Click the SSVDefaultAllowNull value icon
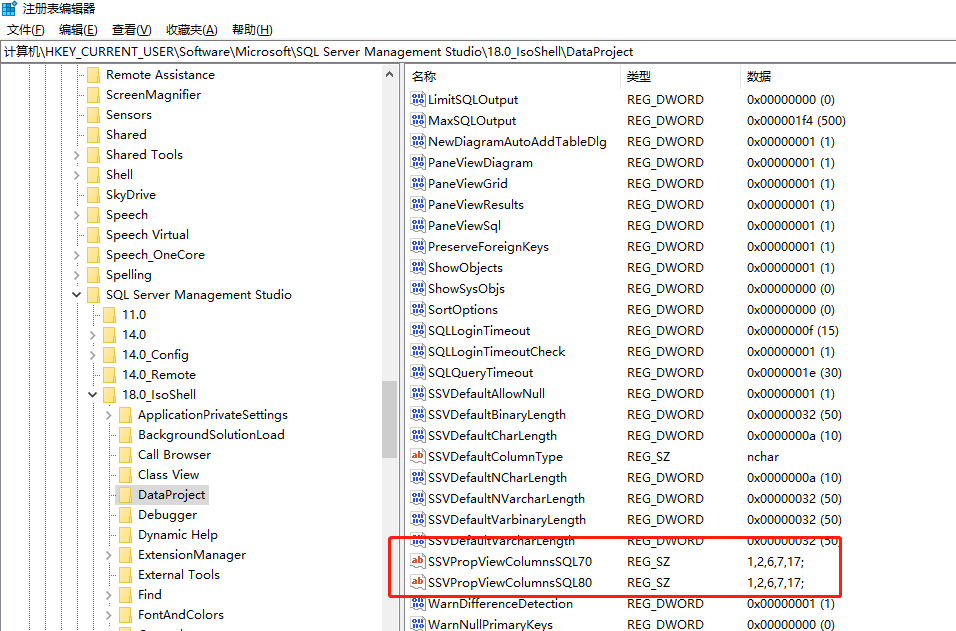 (x=418, y=393)
